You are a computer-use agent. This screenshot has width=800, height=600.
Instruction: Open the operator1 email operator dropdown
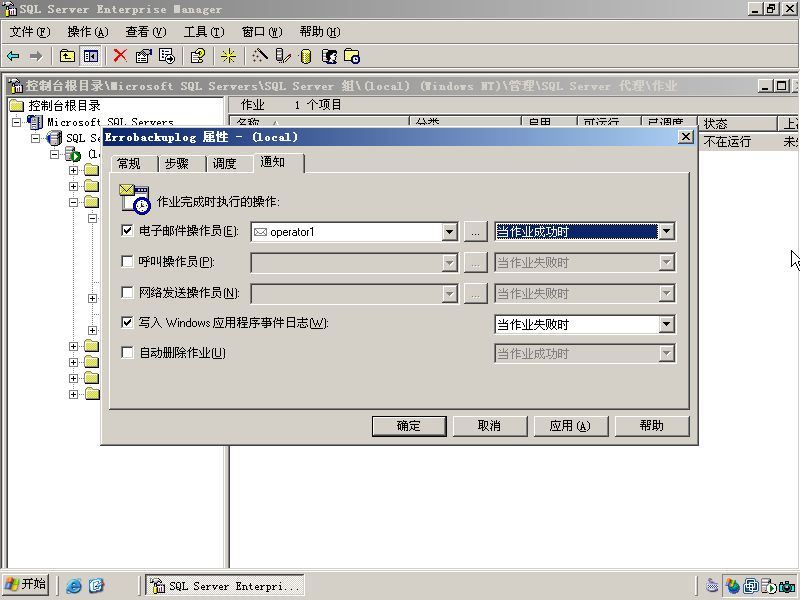449,232
